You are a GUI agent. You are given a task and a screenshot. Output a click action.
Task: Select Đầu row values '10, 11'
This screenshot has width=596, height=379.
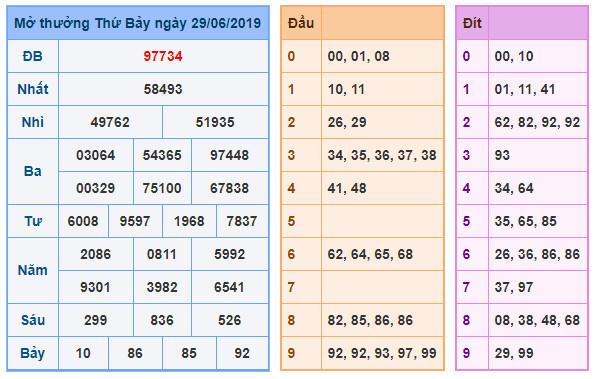346,89
